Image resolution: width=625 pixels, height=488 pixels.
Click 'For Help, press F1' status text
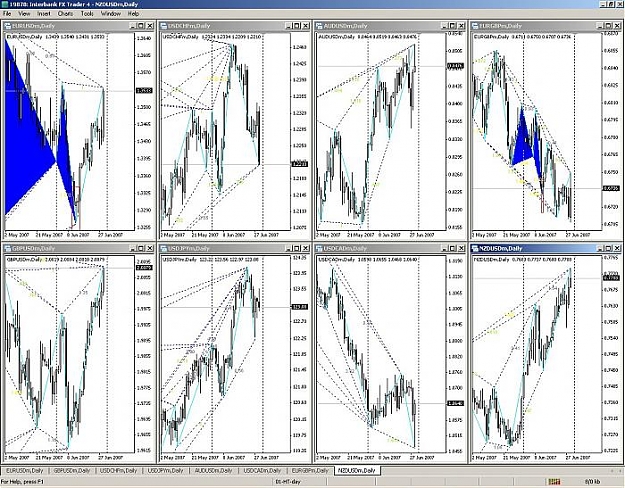click(22, 482)
